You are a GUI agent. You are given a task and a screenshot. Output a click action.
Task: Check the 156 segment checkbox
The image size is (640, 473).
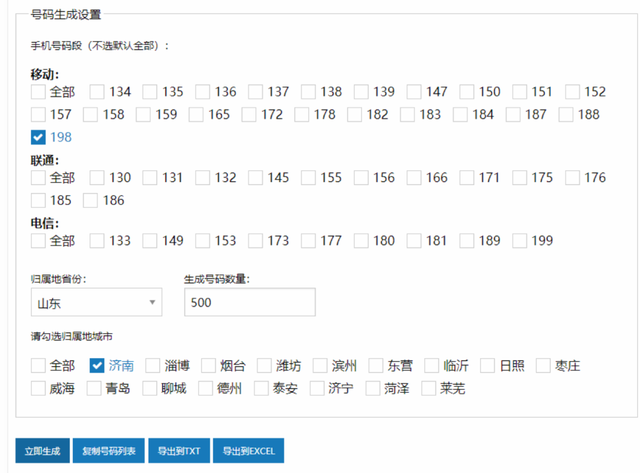click(x=361, y=178)
